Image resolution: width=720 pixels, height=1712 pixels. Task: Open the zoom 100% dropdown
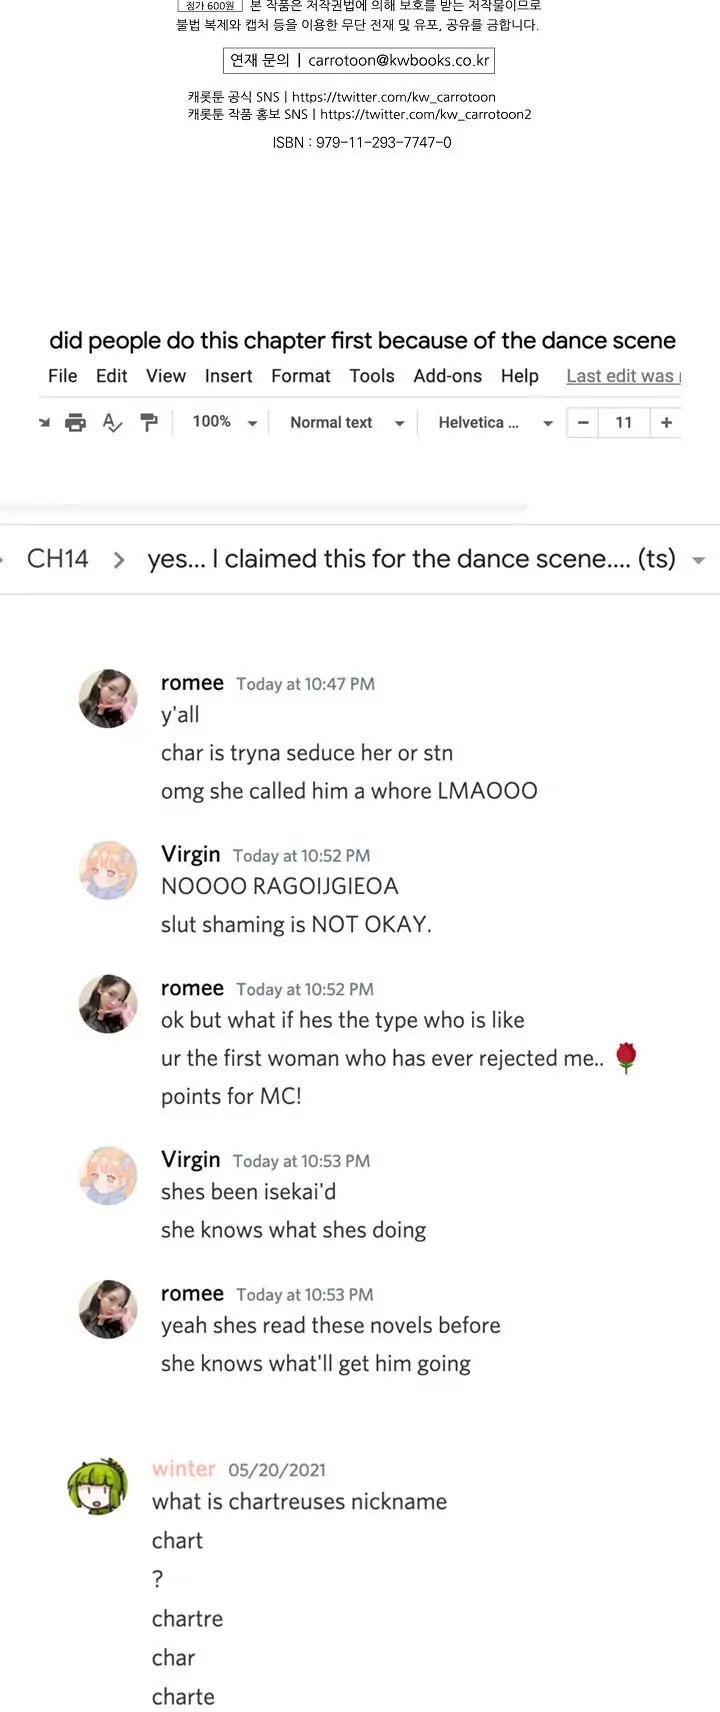[x=224, y=423]
